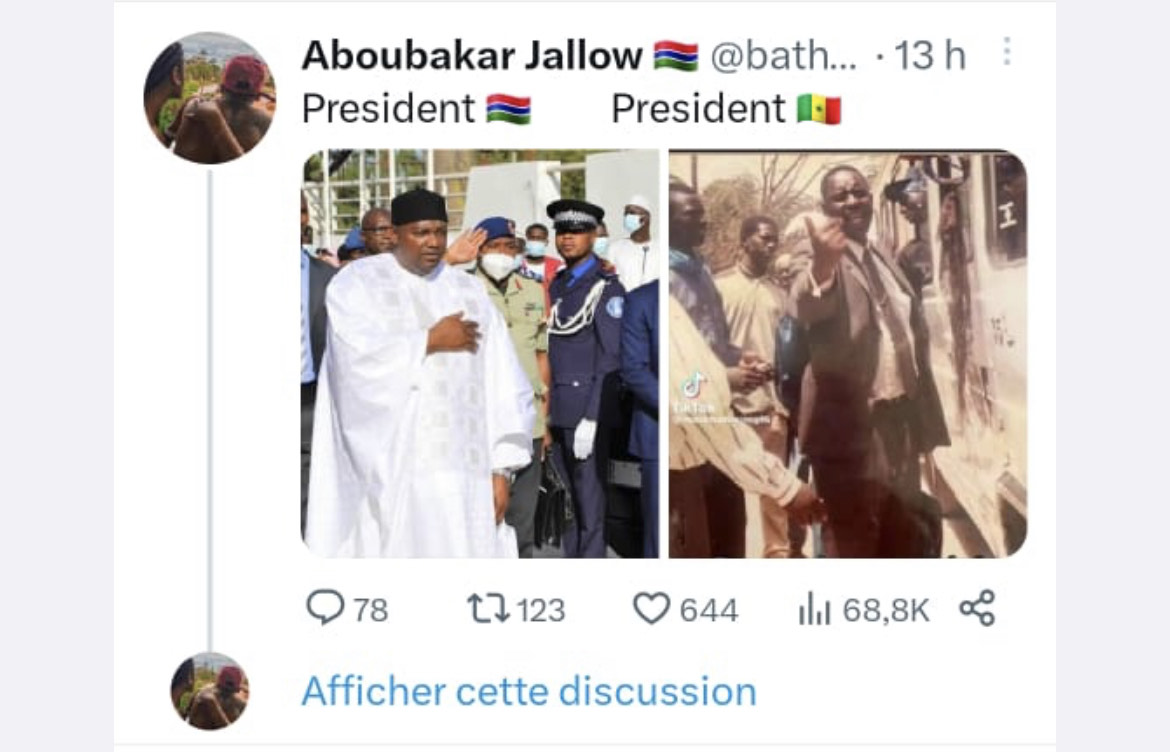Click the retweet count "123"
This screenshot has width=1170, height=752.
(x=540, y=610)
